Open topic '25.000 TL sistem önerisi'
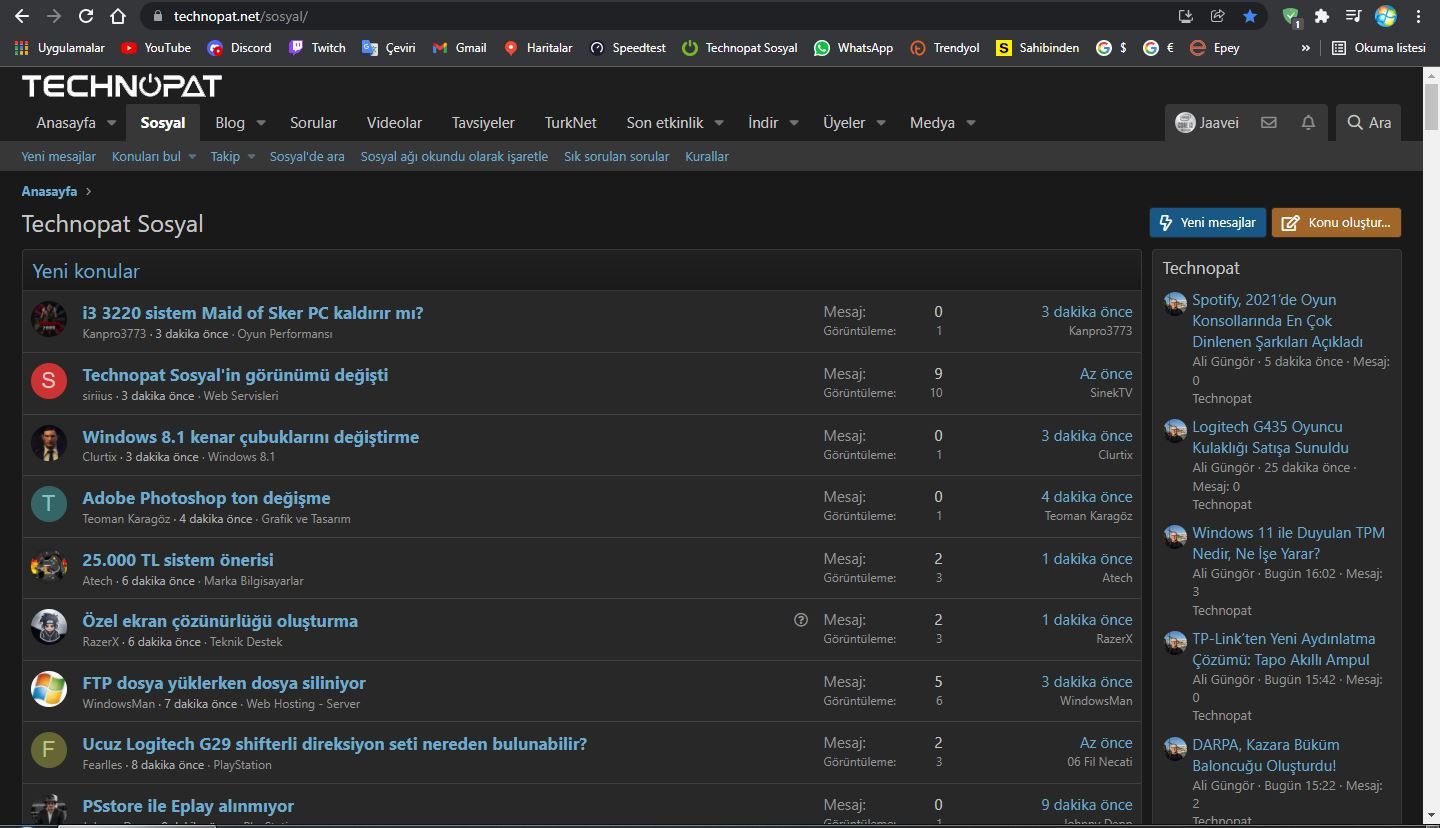 pyautogui.click(x=178, y=560)
